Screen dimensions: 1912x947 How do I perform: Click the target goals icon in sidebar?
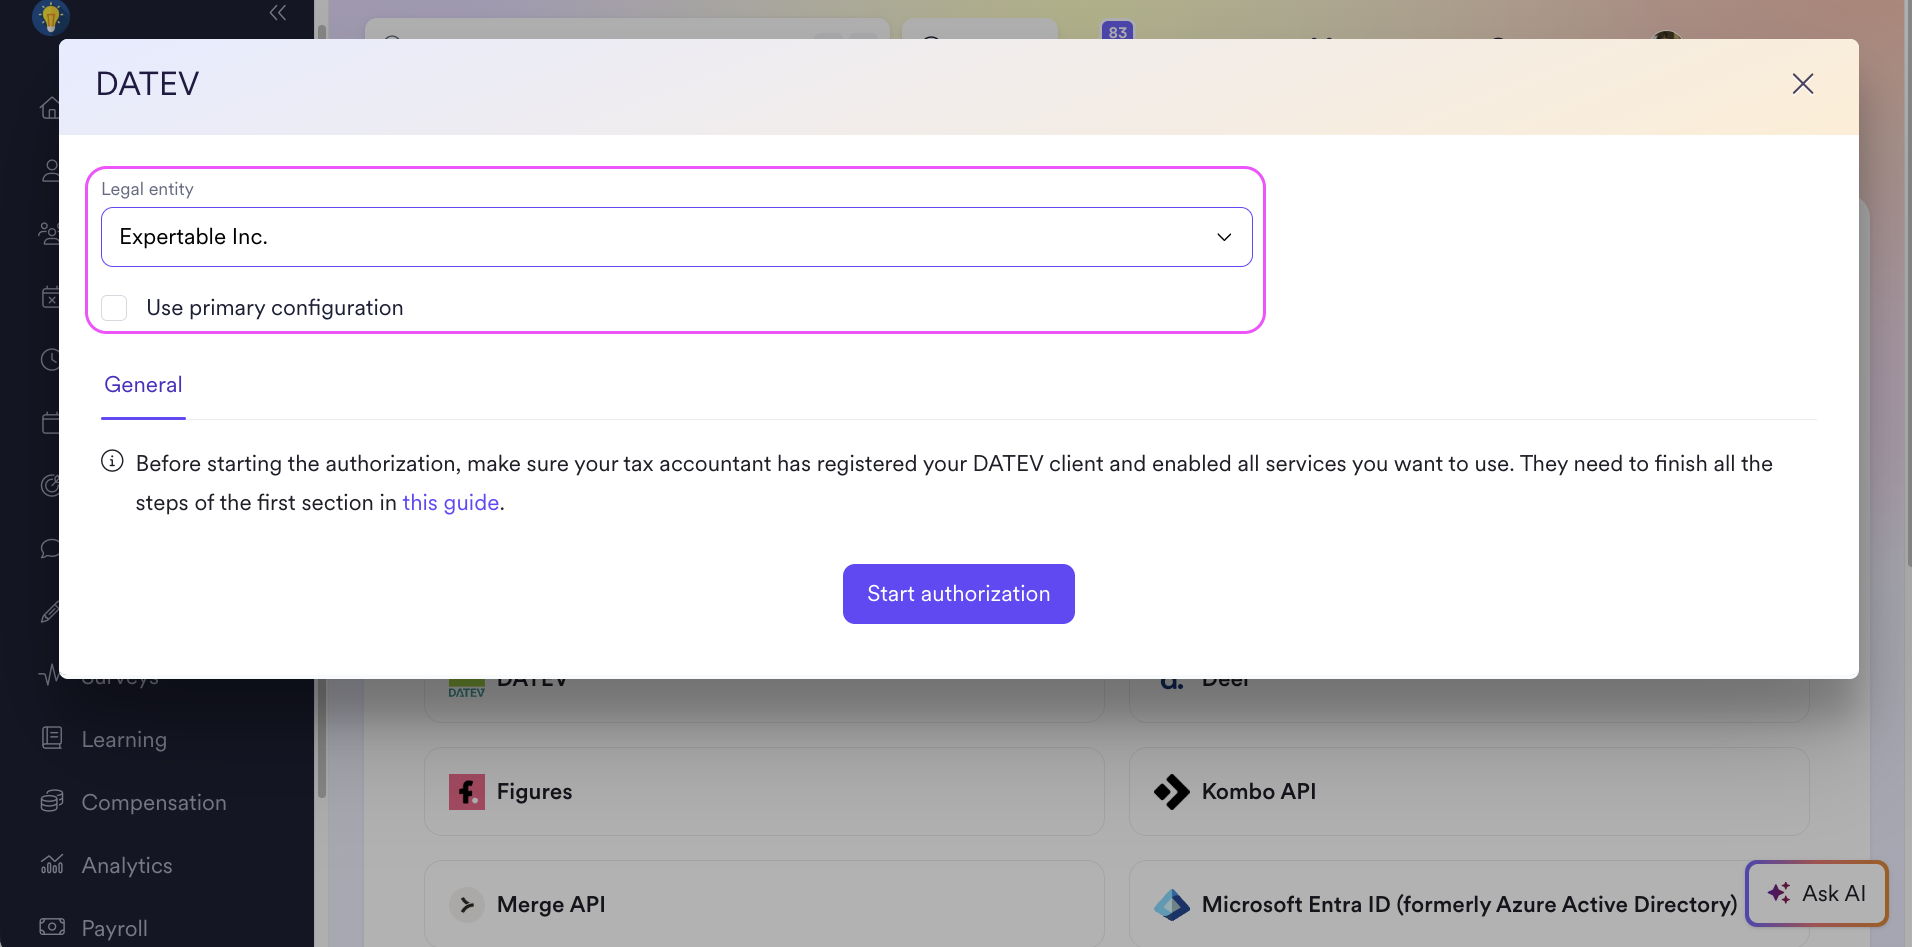tap(49, 486)
